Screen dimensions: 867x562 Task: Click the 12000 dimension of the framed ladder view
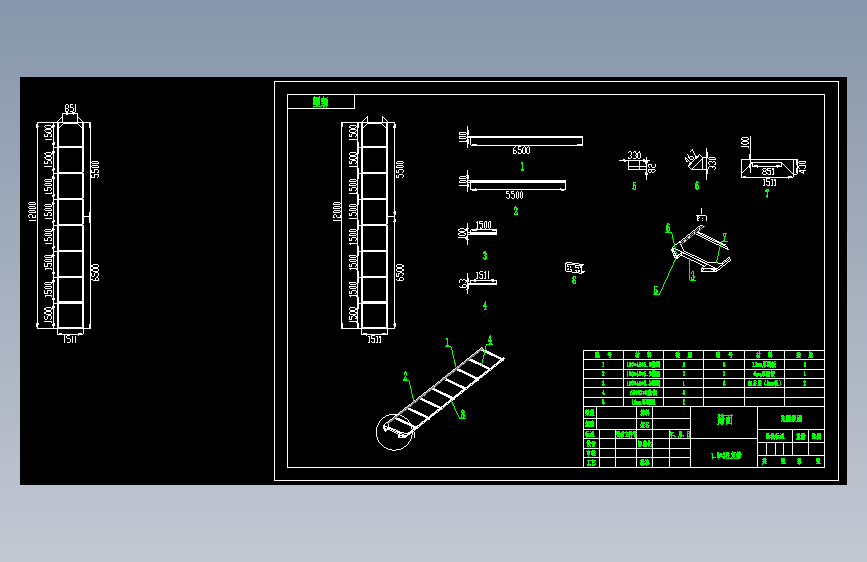337,211
